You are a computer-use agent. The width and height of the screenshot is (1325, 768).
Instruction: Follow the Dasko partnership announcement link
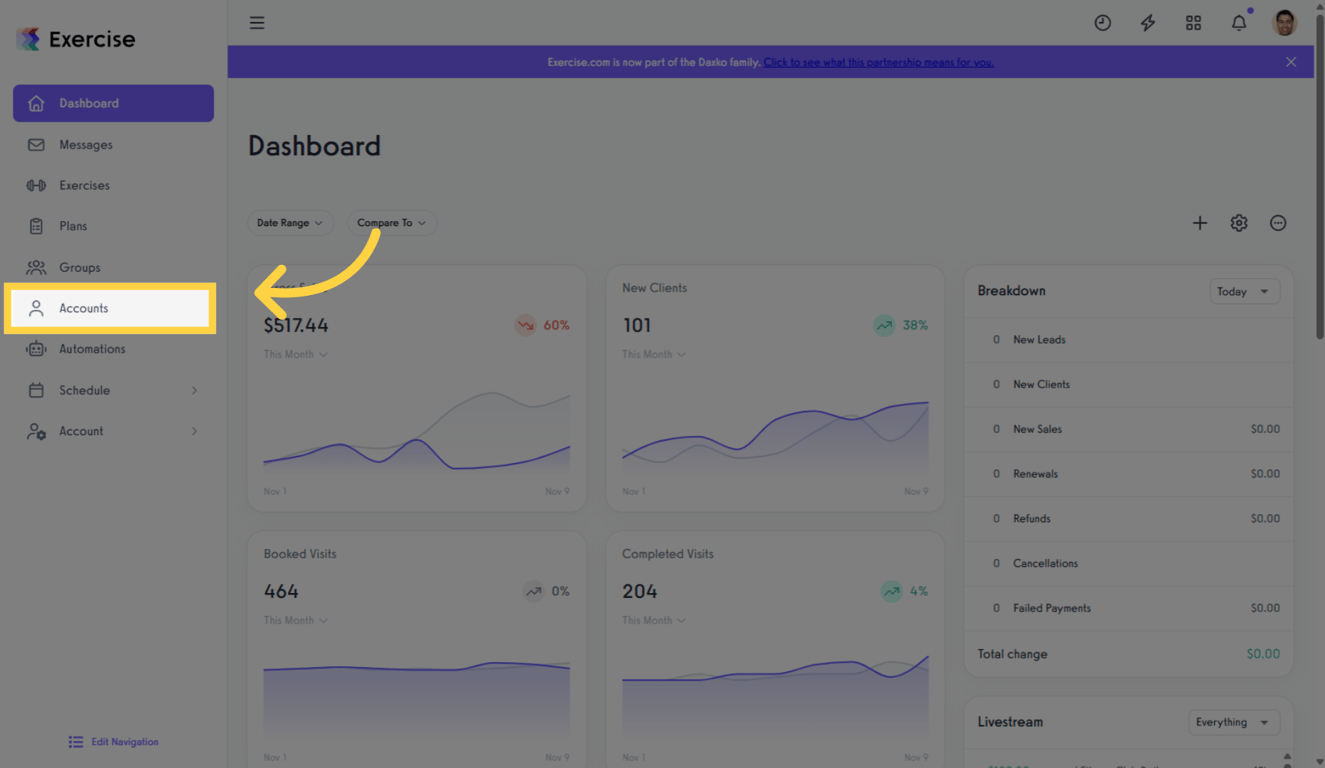pos(878,61)
